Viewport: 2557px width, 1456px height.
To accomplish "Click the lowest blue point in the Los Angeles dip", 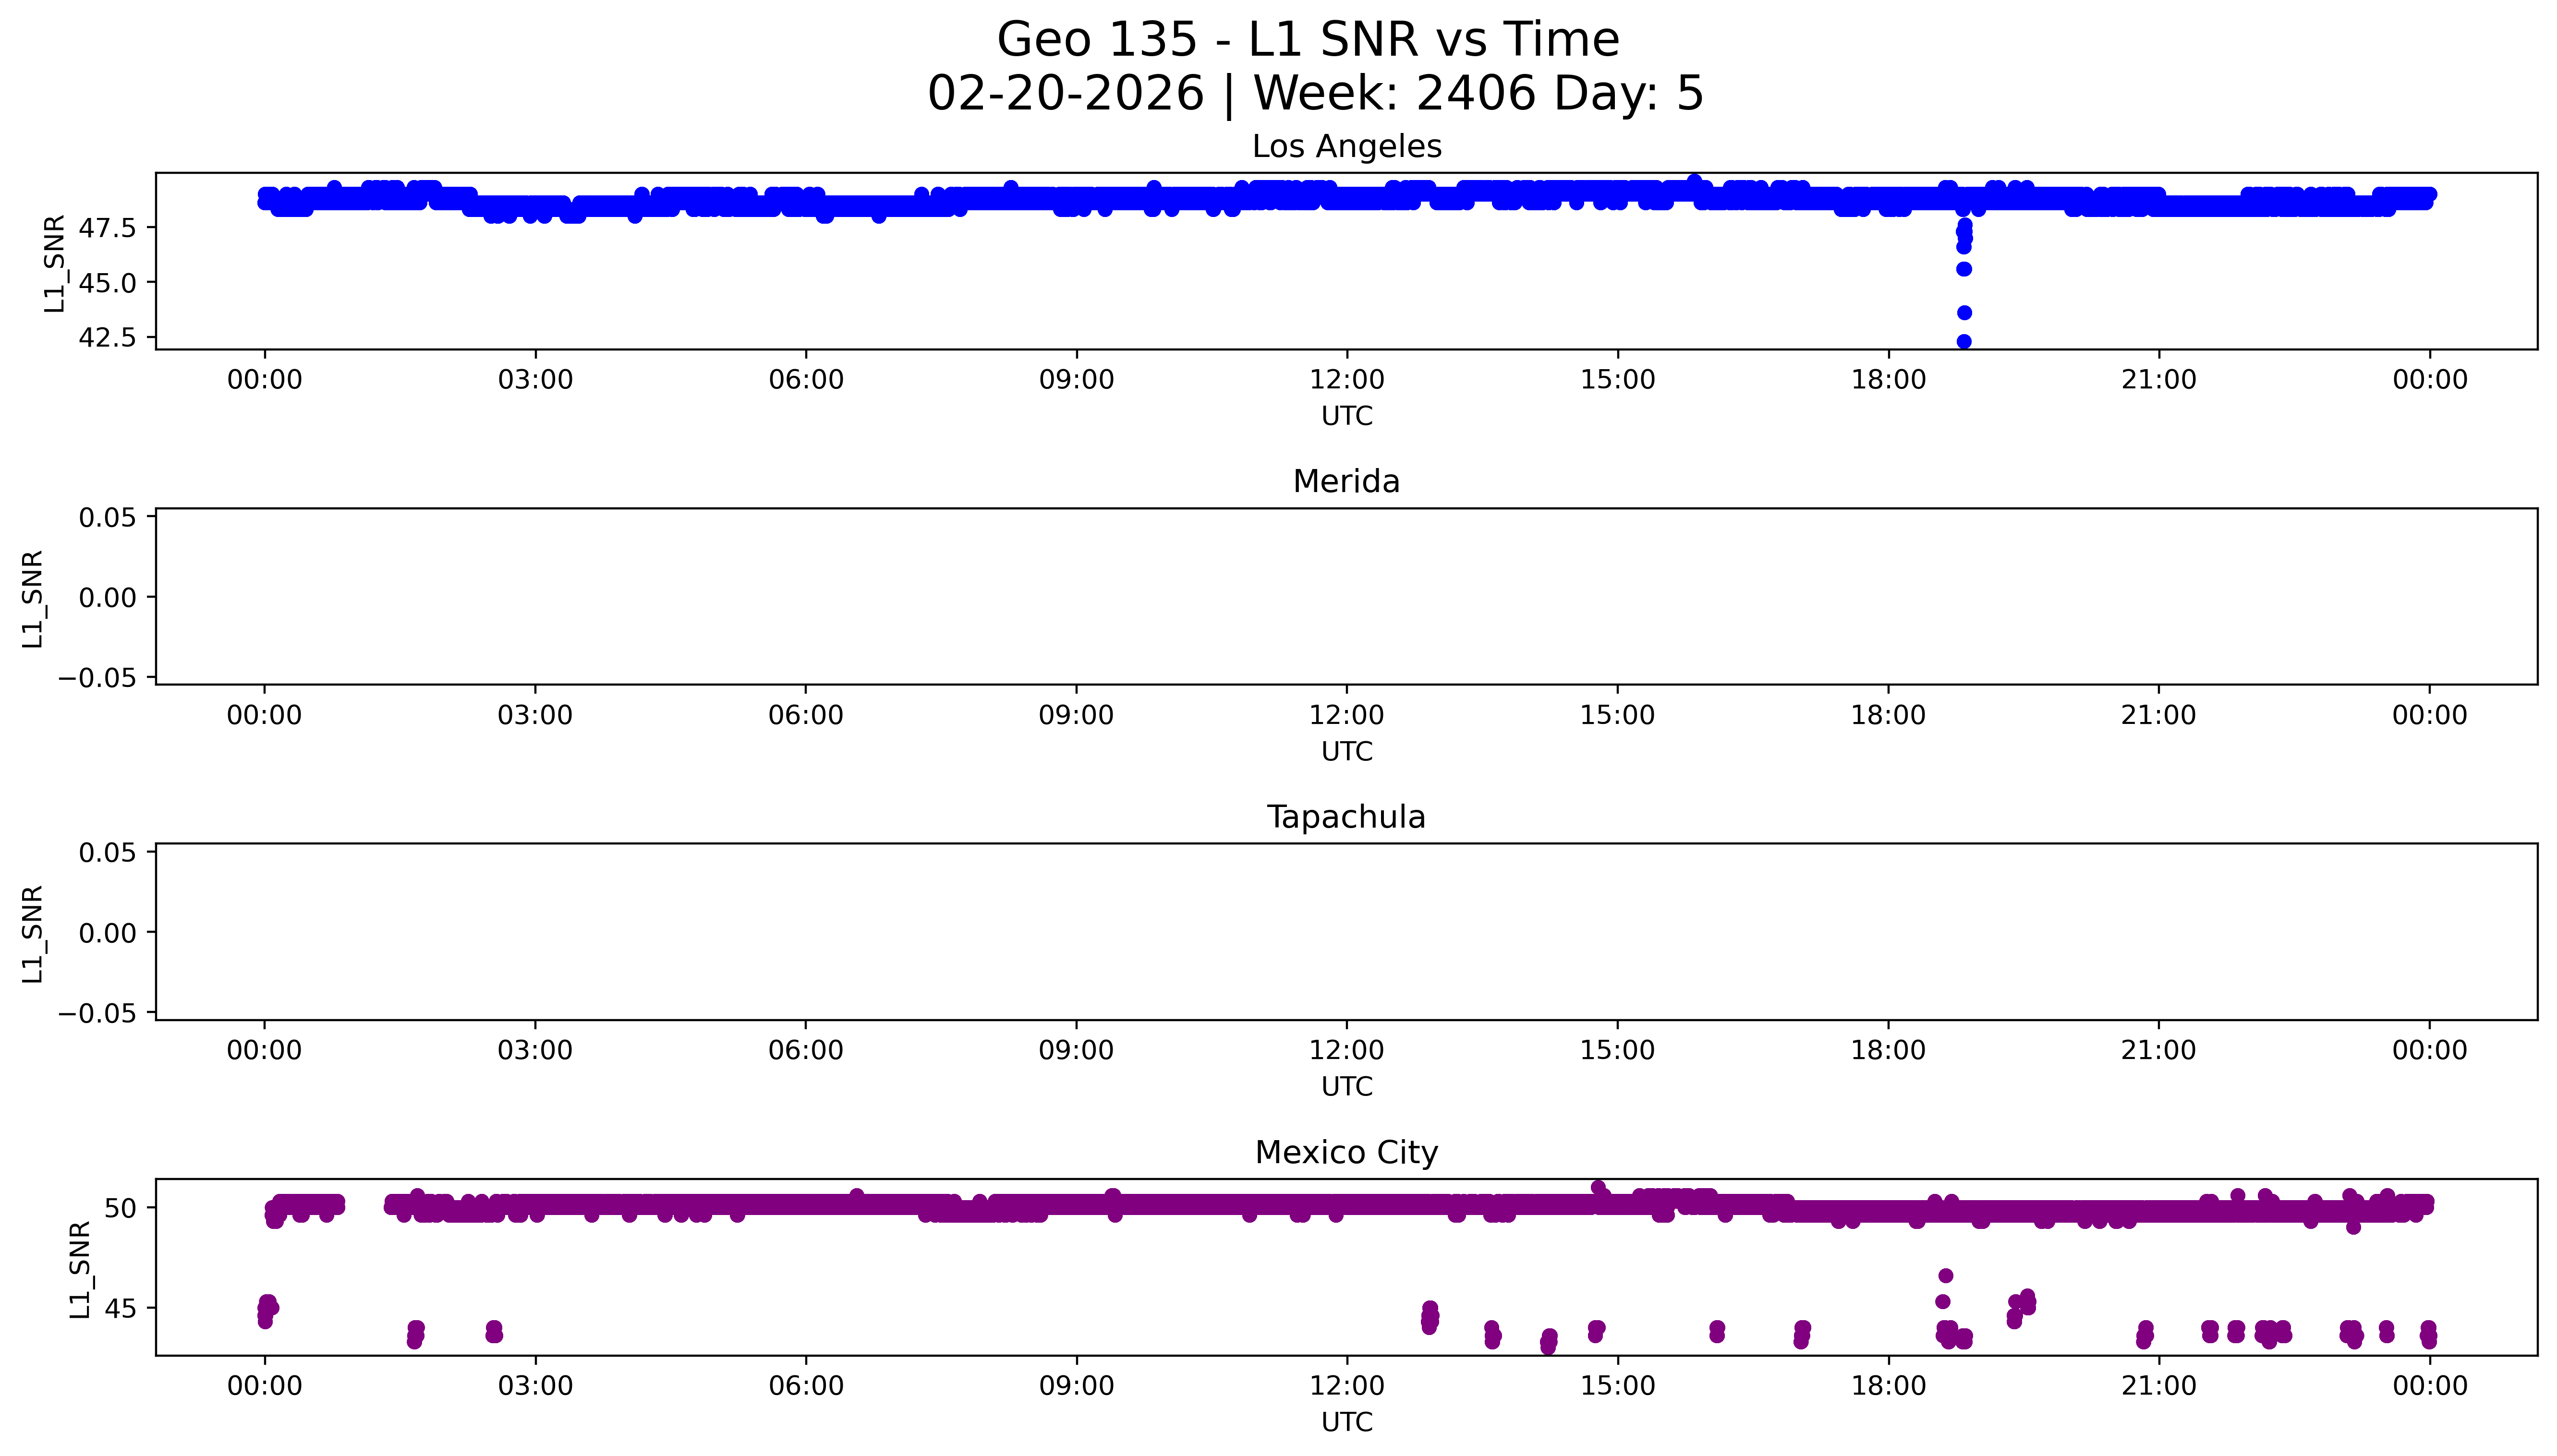I will tap(1963, 342).
